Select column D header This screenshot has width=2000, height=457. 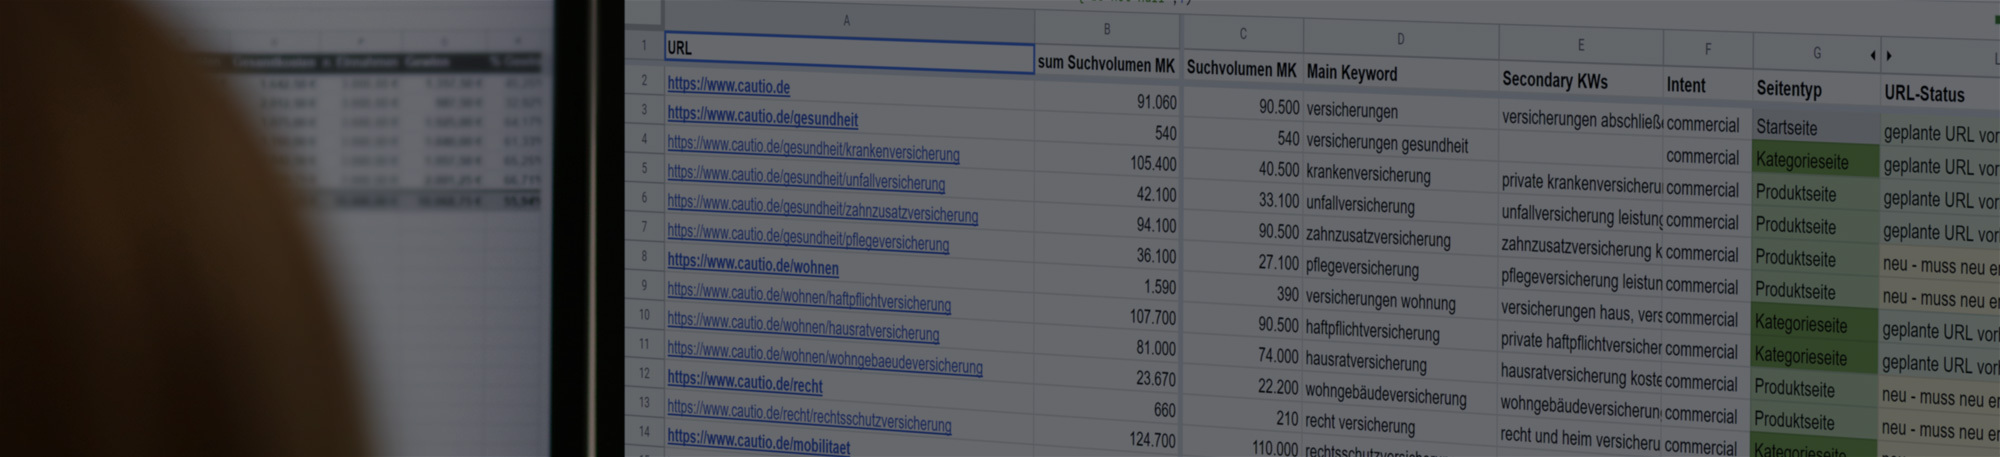tap(1400, 39)
